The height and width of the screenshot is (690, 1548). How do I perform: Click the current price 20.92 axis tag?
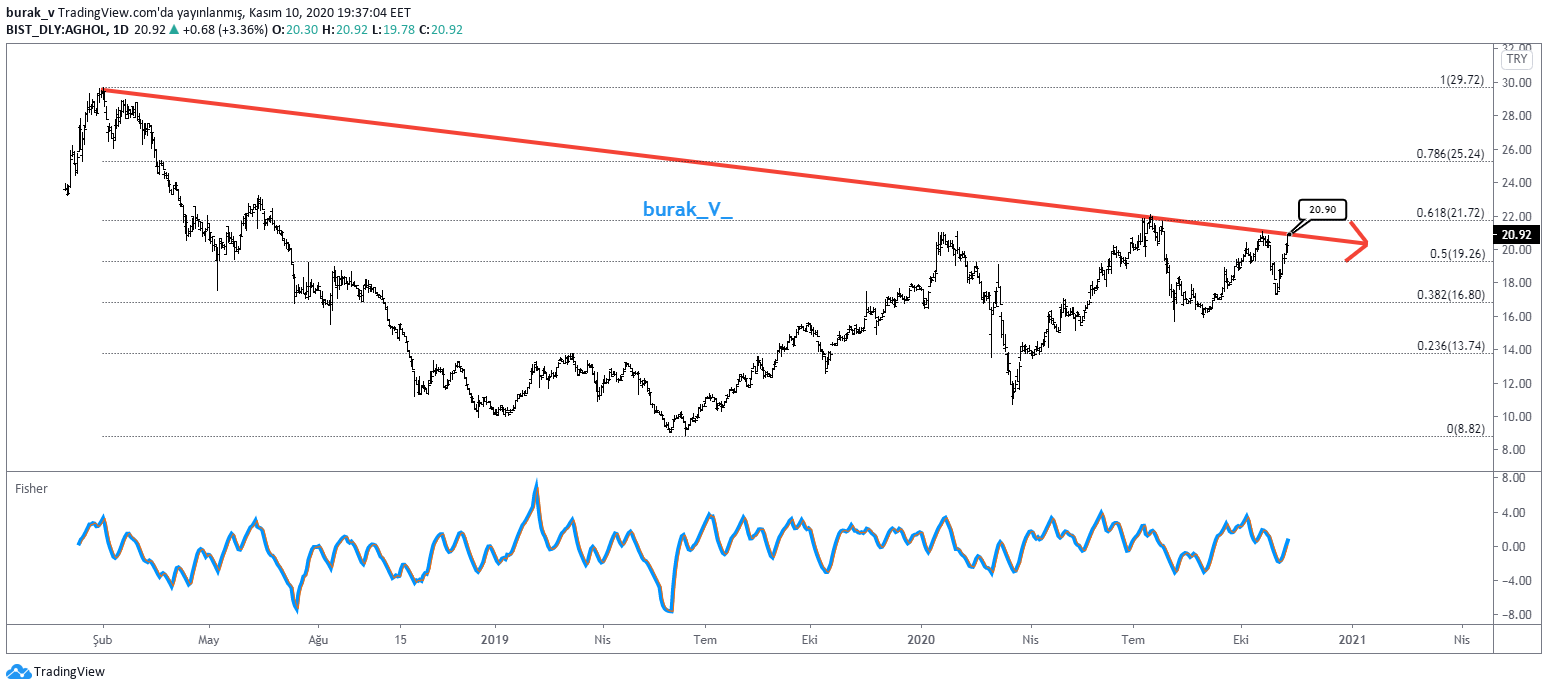pos(1516,235)
